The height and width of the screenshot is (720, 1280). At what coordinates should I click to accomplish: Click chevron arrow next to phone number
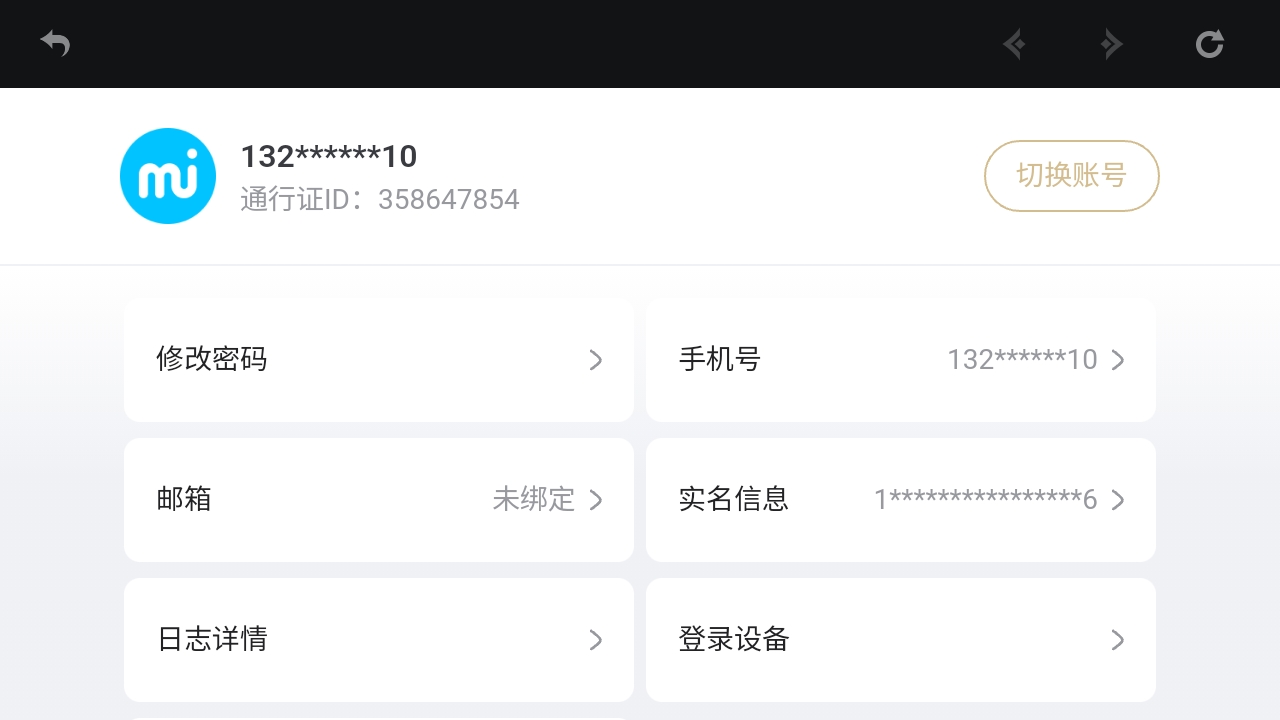coord(1118,360)
